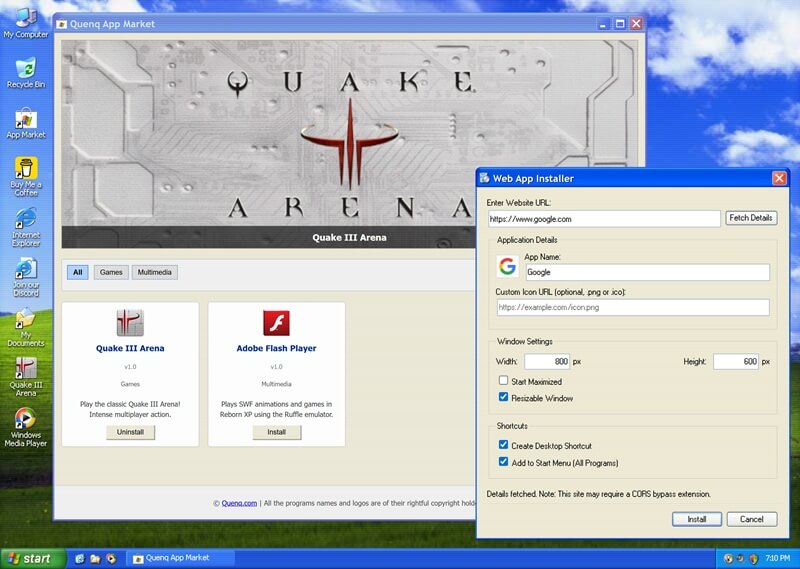Click the Width input field
Screen dimensions: 800x569
547,361
